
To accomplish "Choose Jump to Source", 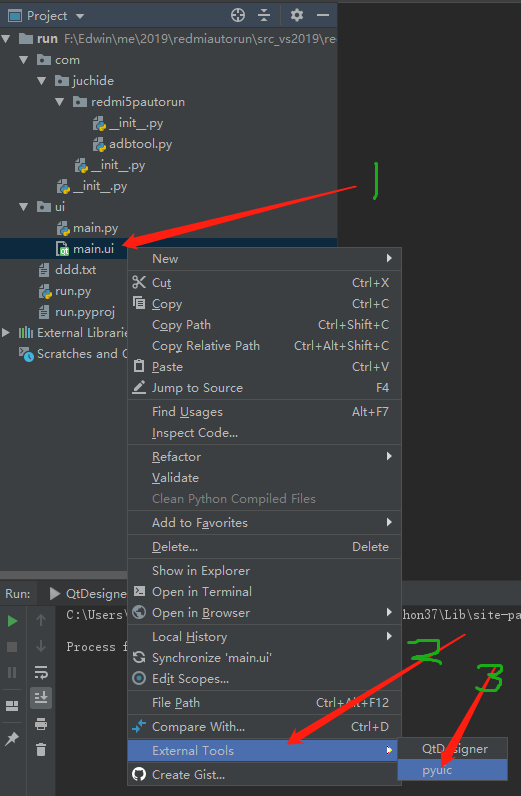I will tap(264, 388).
